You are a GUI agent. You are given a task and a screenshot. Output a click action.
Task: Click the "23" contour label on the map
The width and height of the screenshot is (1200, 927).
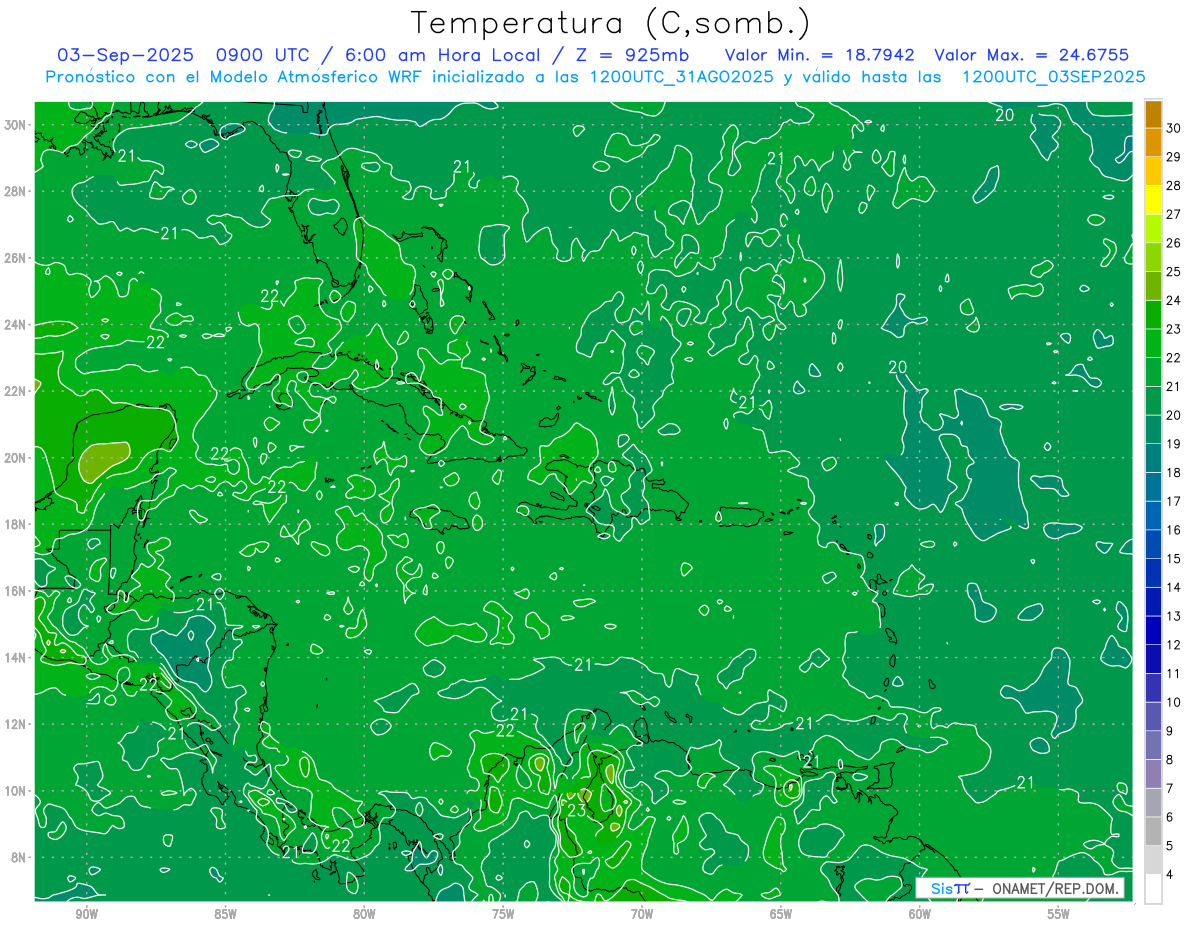pyautogui.click(x=576, y=811)
